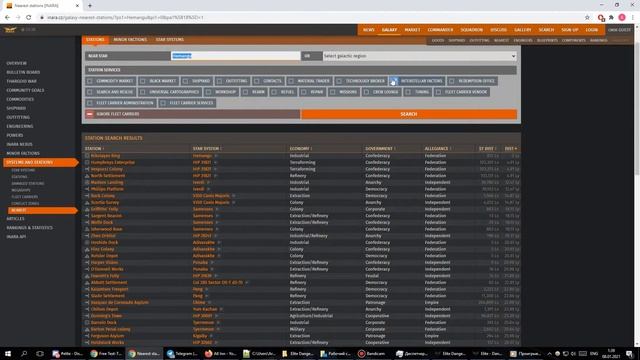Open the notification center icon in system tray
Image resolution: width=640 pixels, height=360 pixels.
629,353
